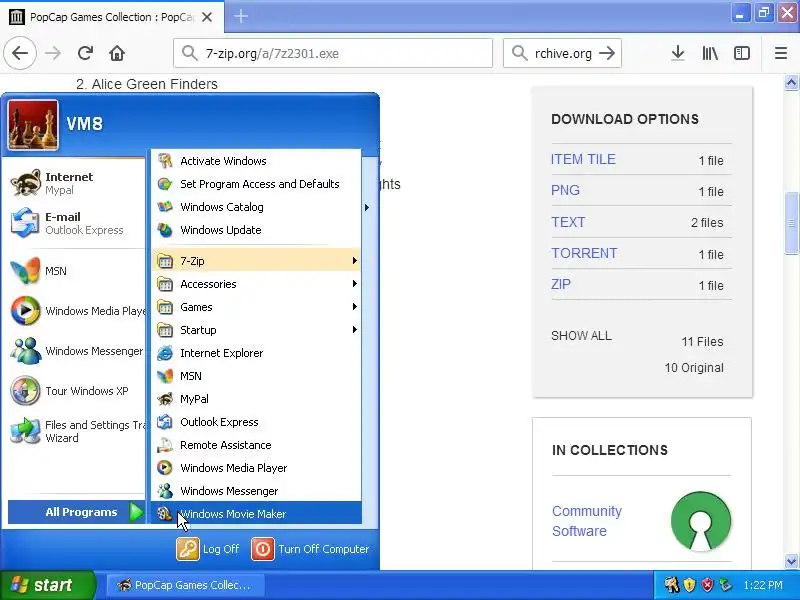Open the ZIP download option
Screen dimensions: 800x600
[x=561, y=284]
